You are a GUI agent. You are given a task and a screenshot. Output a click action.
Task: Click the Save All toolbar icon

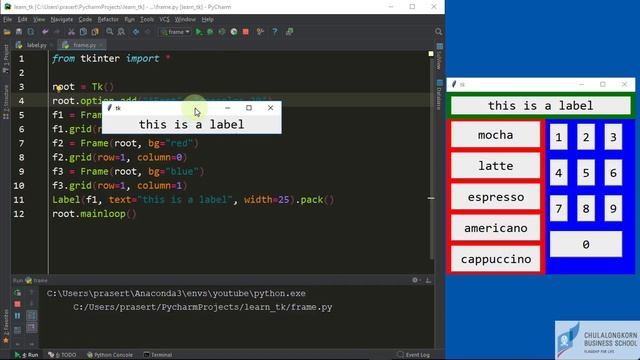pyautogui.click(x=19, y=32)
